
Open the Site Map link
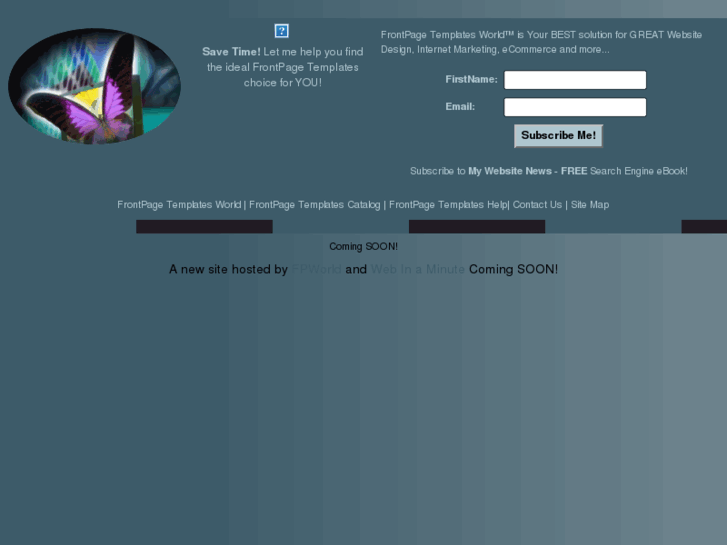[x=590, y=205]
